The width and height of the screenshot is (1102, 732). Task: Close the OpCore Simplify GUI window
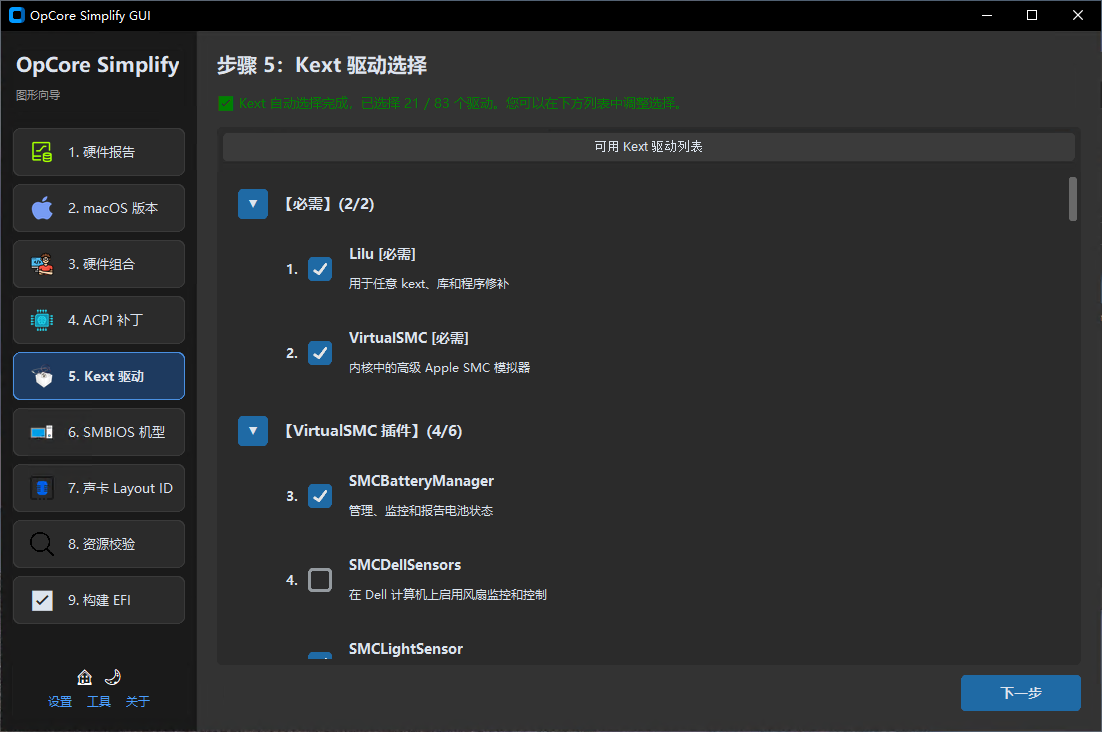pyautogui.click(x=1077, y=15)
